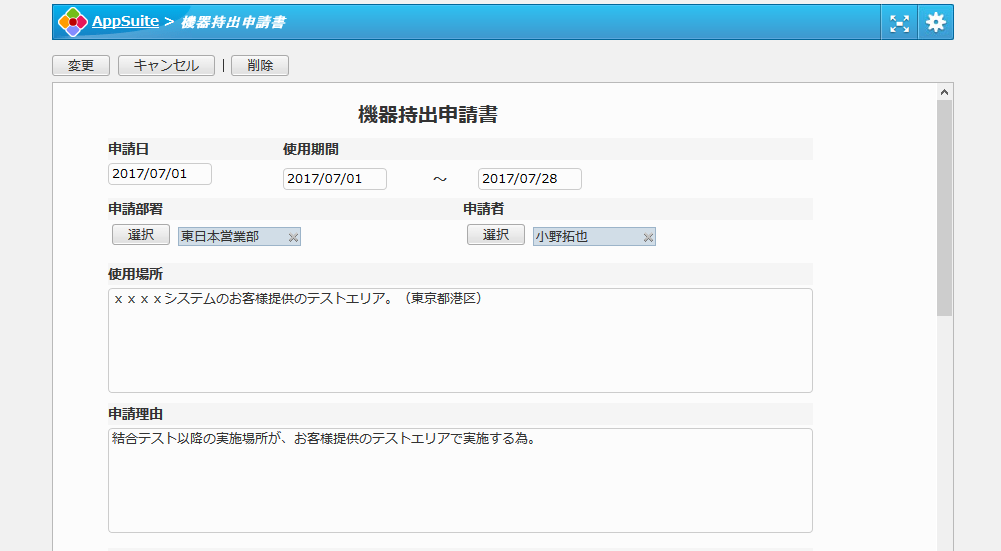Viewport: 1001px width, 551px height.
Task: Click 選択 button for 申請者
Action: (x=496, y=235)
